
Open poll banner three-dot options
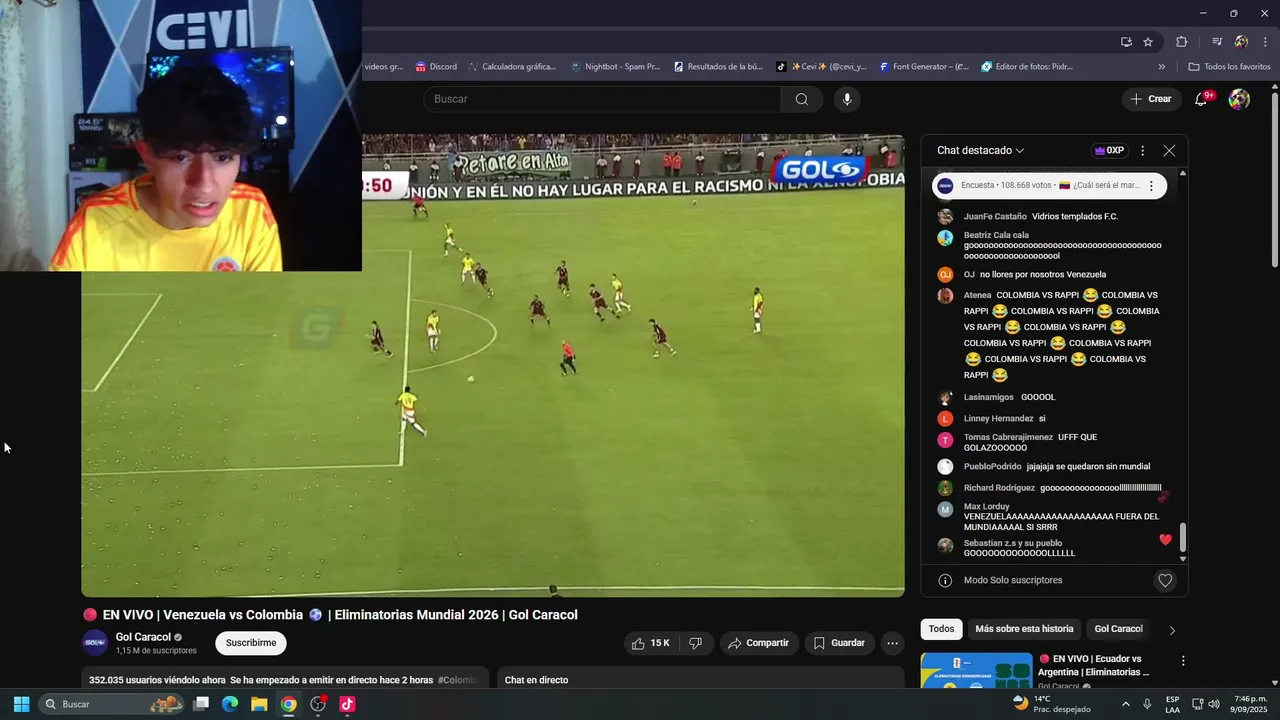(1151, 186)
